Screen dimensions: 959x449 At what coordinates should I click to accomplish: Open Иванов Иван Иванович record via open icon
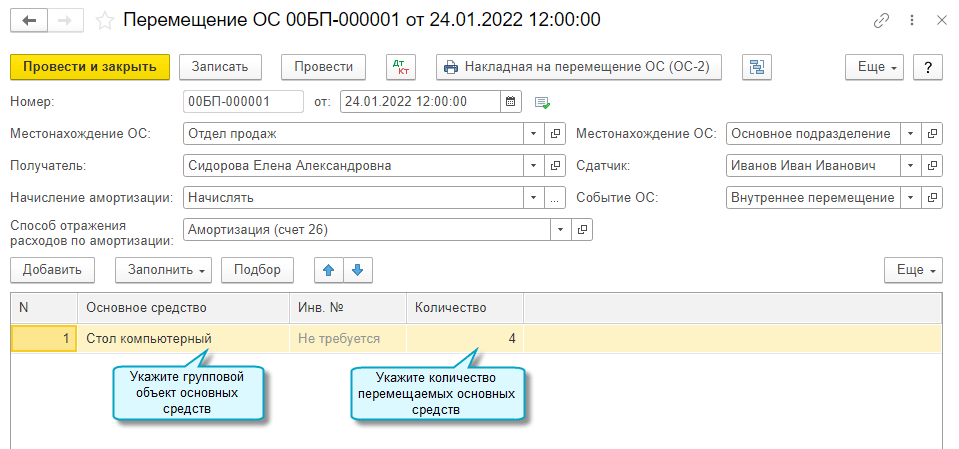point(932,166)
